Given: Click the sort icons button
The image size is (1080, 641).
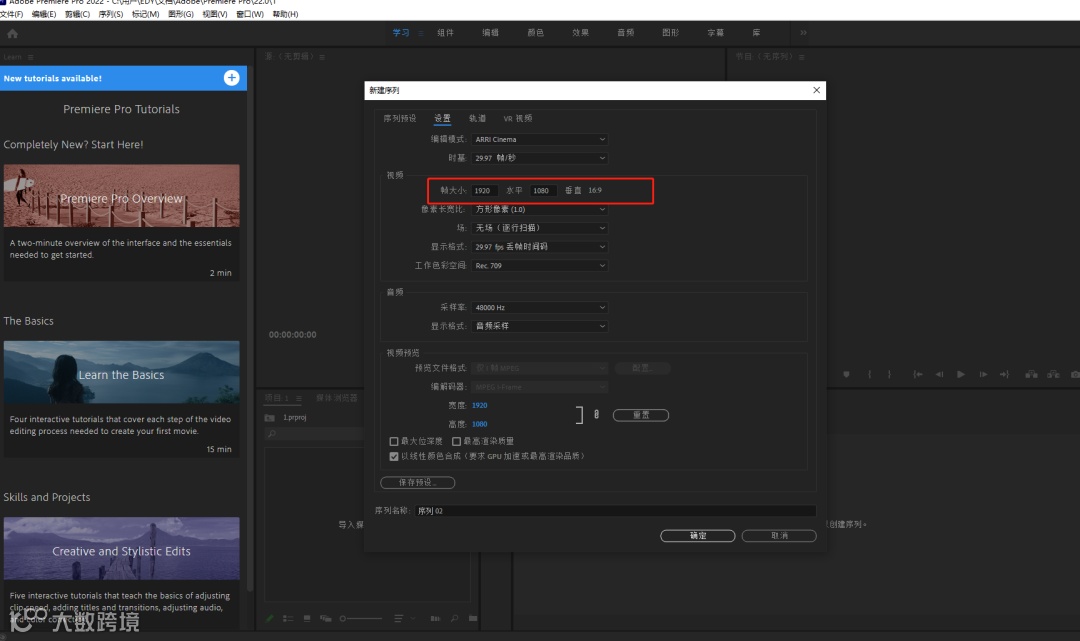Looking at the screenshot, I should [398, 618].
